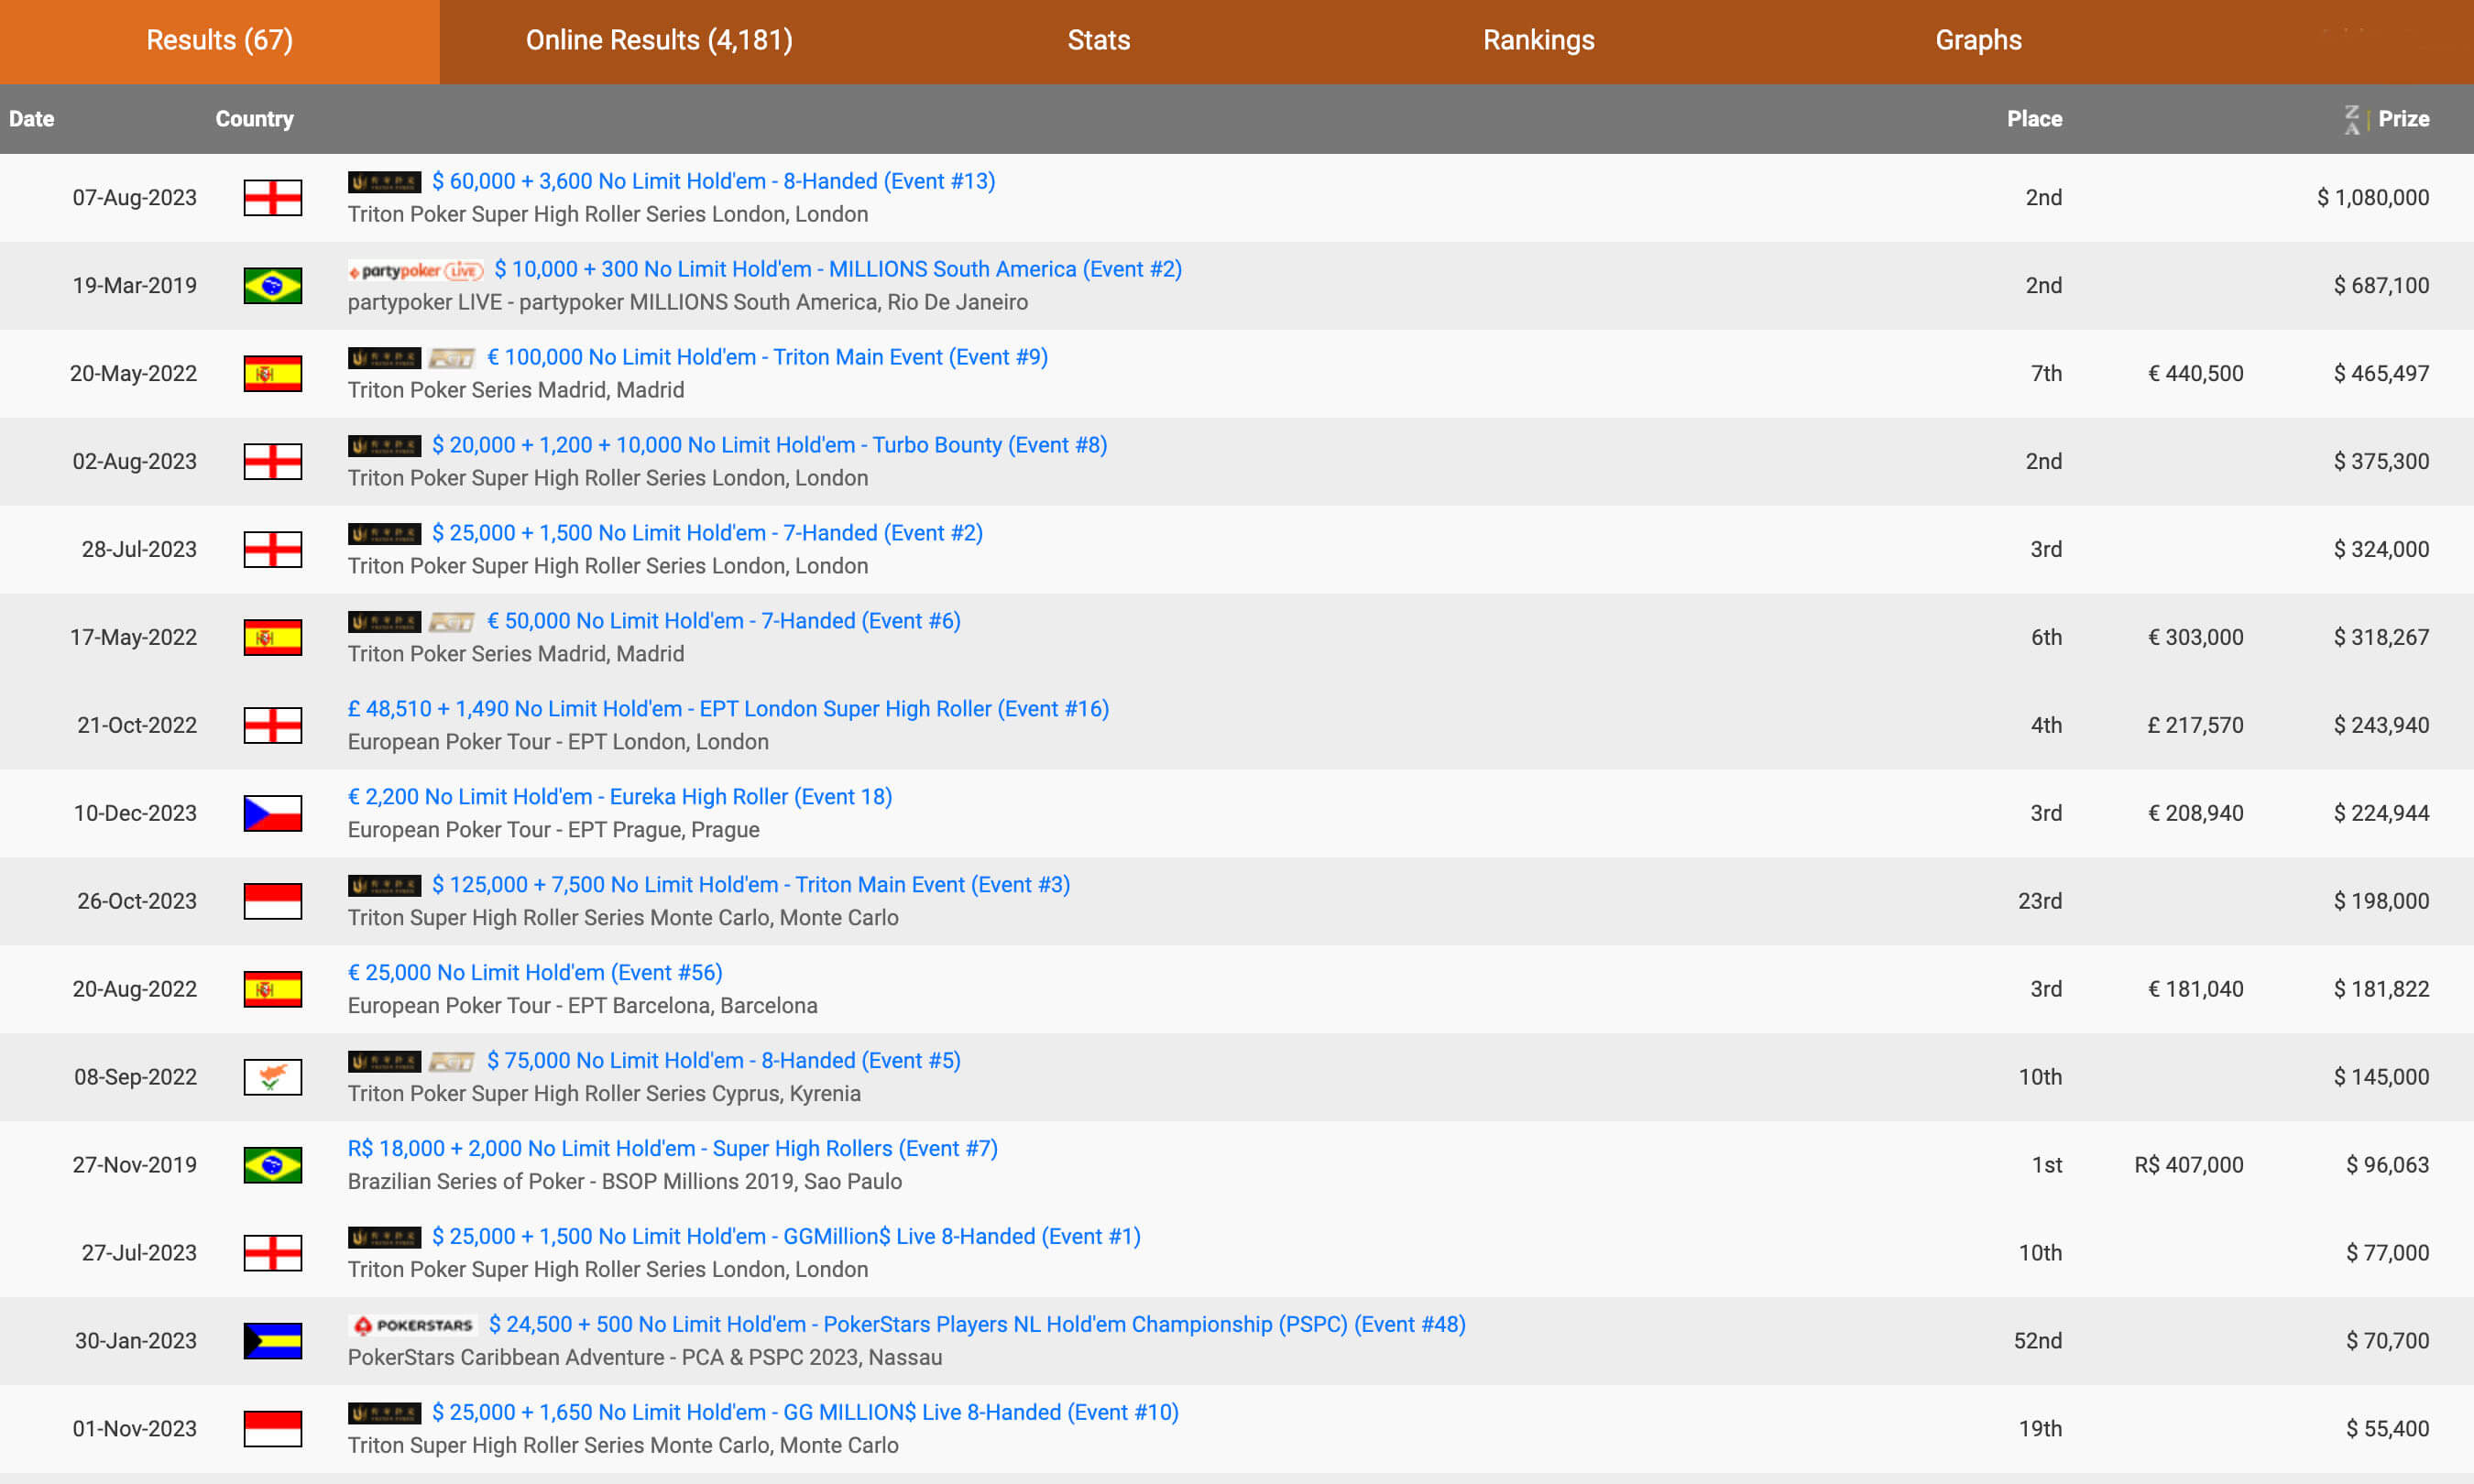Open the Stats tab
2474x1484 pixels.
click(1098, 40)
